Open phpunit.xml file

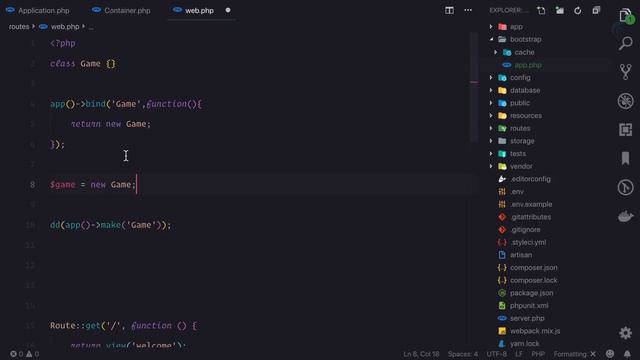pos(529,305)
